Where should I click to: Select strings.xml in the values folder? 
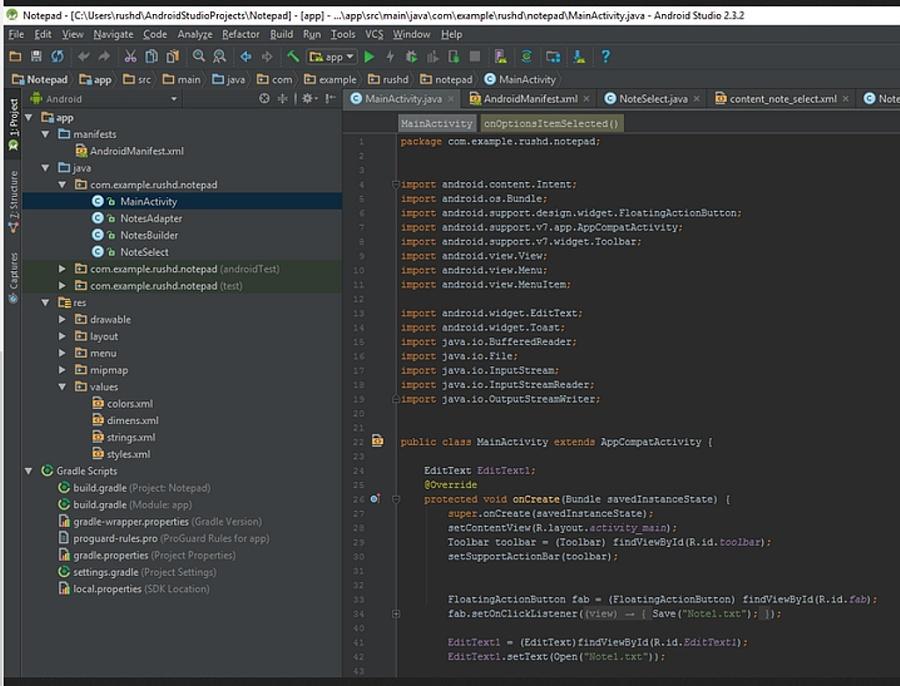tap(131, 437)
